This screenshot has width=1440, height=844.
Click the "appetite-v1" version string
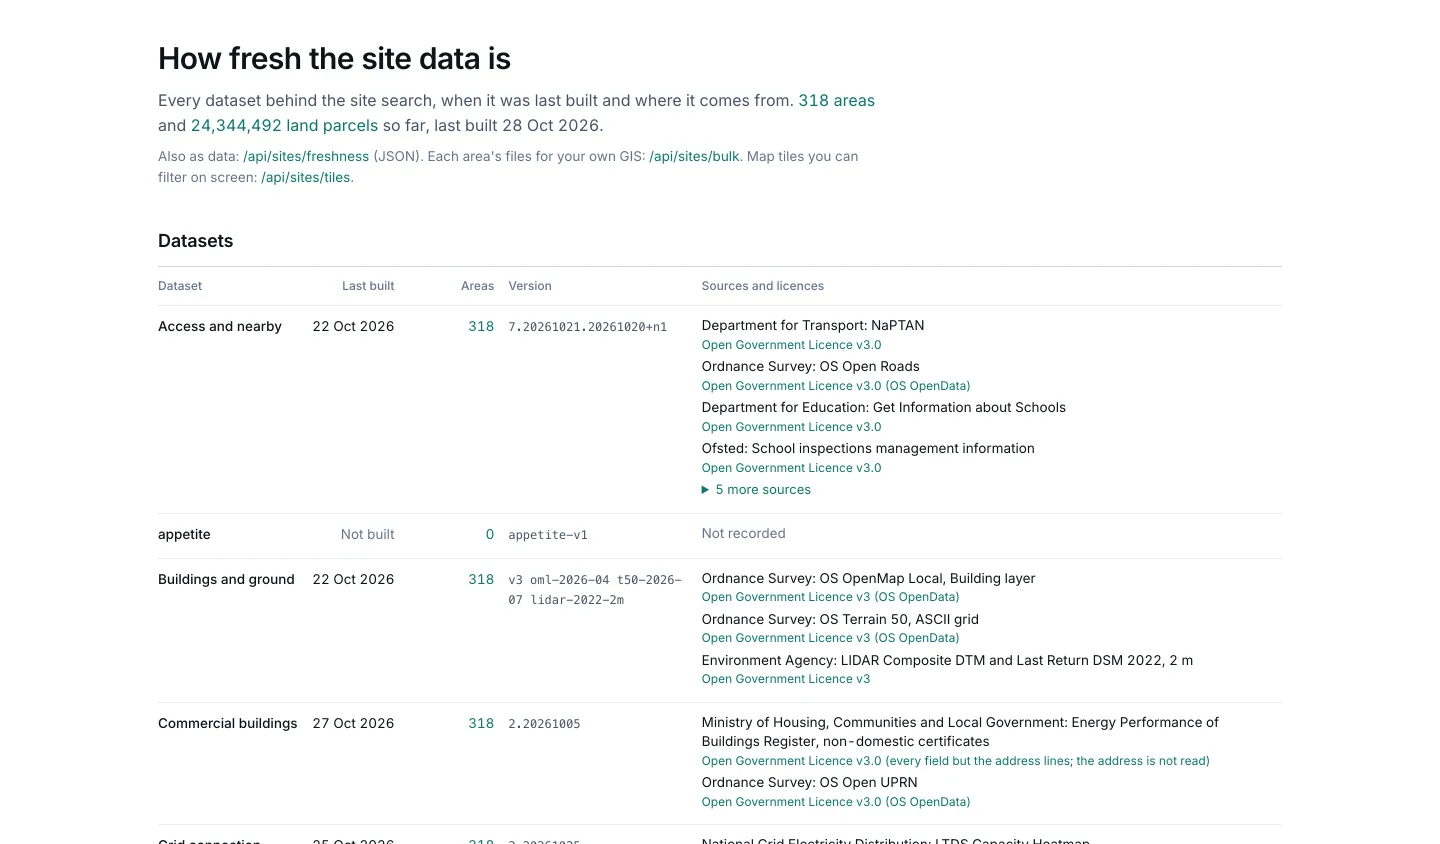[x=548, y=535]
